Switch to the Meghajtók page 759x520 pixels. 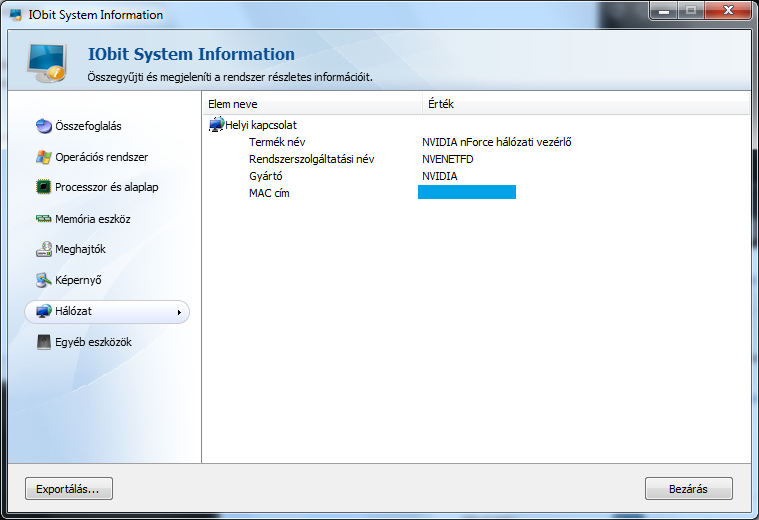(x=80, y=249)
